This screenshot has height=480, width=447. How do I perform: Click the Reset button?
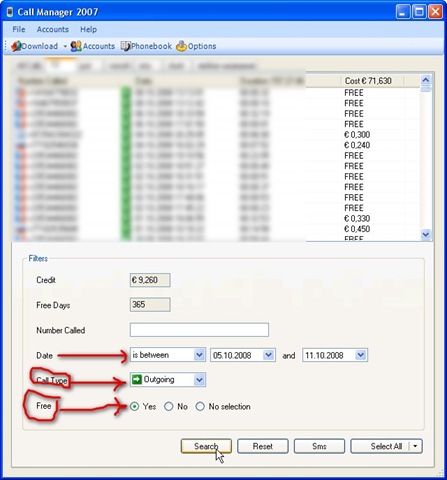click(263, 446)
